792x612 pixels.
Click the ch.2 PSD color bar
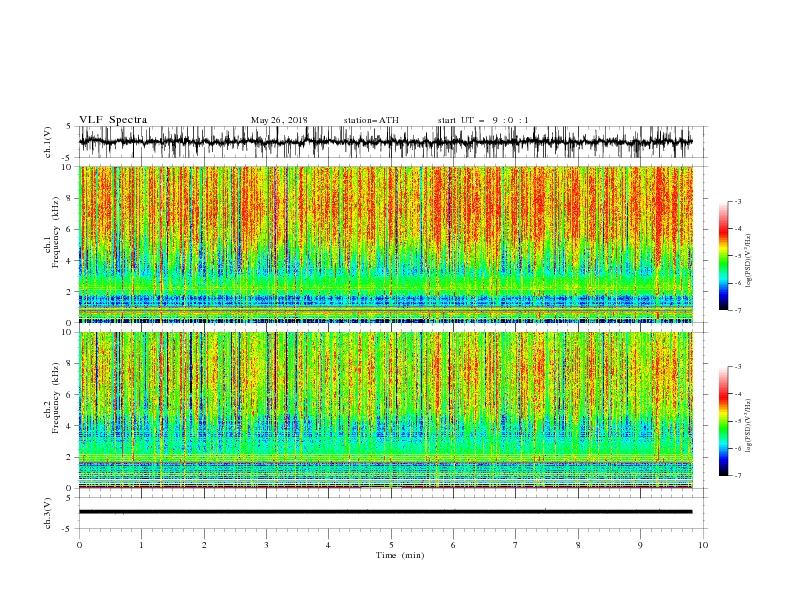coord(723,421)
